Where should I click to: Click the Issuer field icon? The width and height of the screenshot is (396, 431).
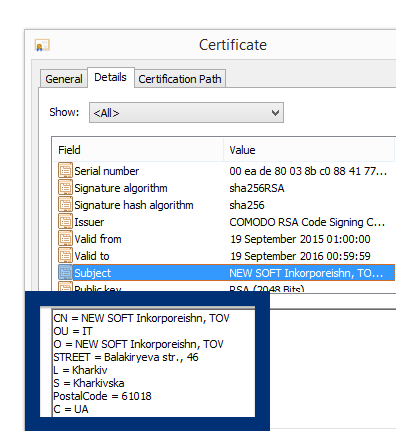coord(65,222)
